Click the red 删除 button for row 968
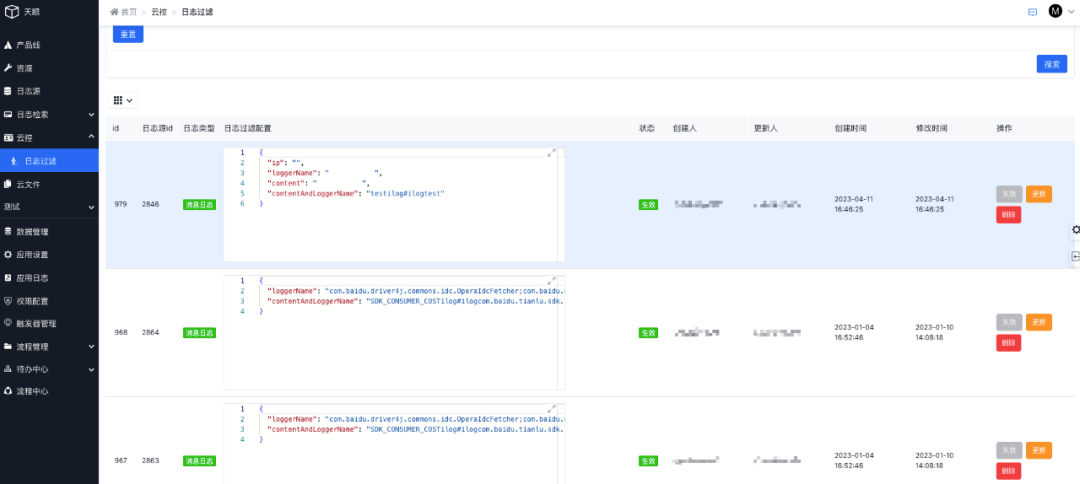The height and width of the screenshot is (484, 1080). (x=1008, y=343)
